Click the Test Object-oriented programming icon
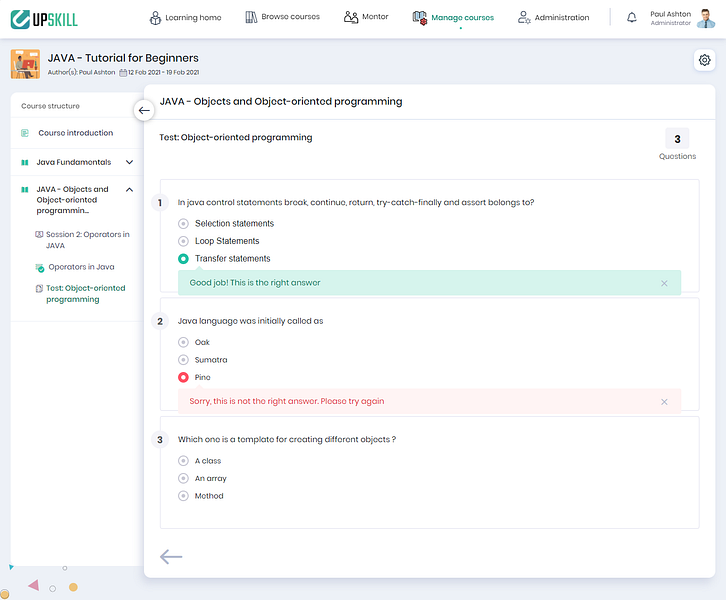726x600 pixels. coord(39,288)
